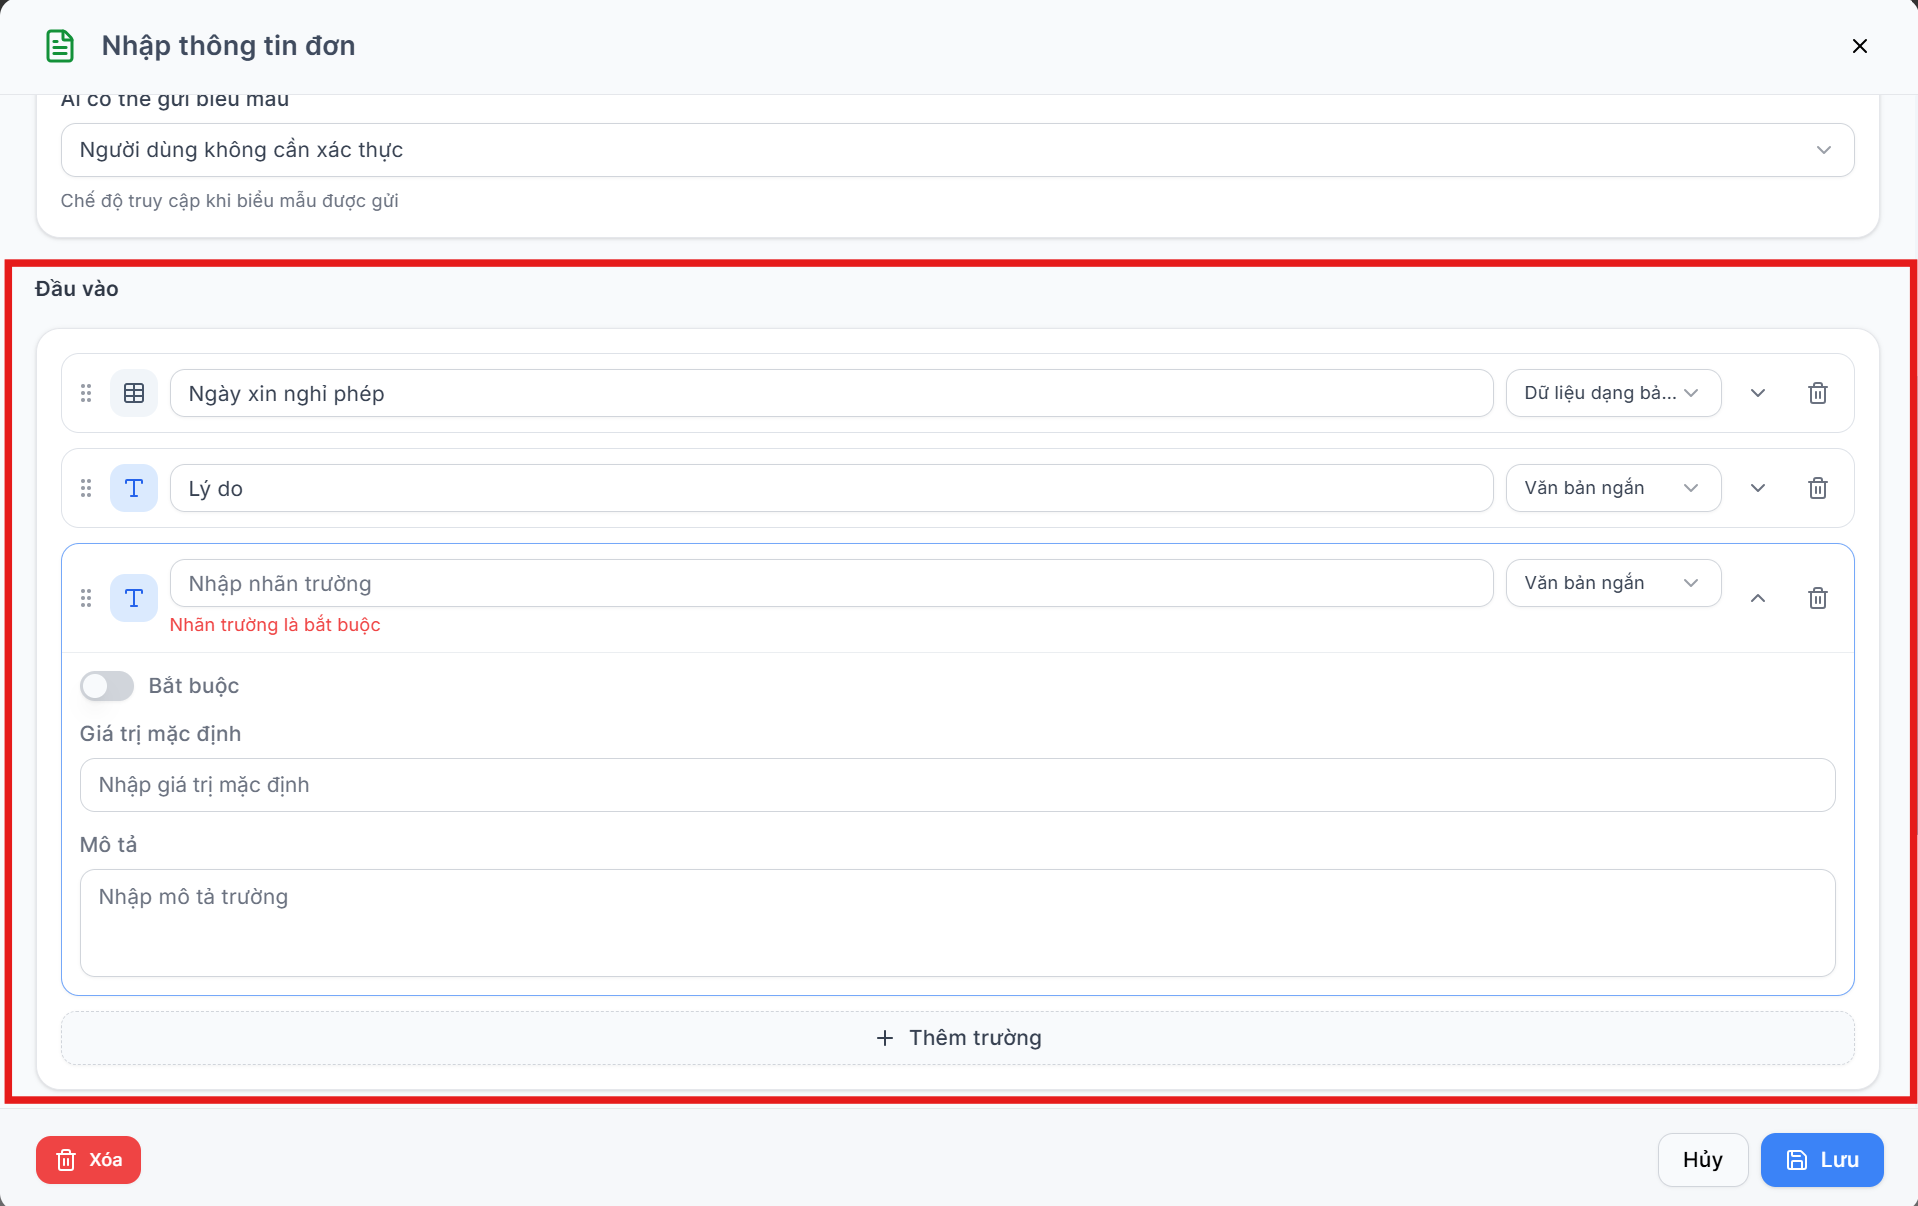The height and width of the screenshot is (1206, 1918).
Task: Open the Dữ liệu dạng bả... type dropdown
Action: (1613, 393)
